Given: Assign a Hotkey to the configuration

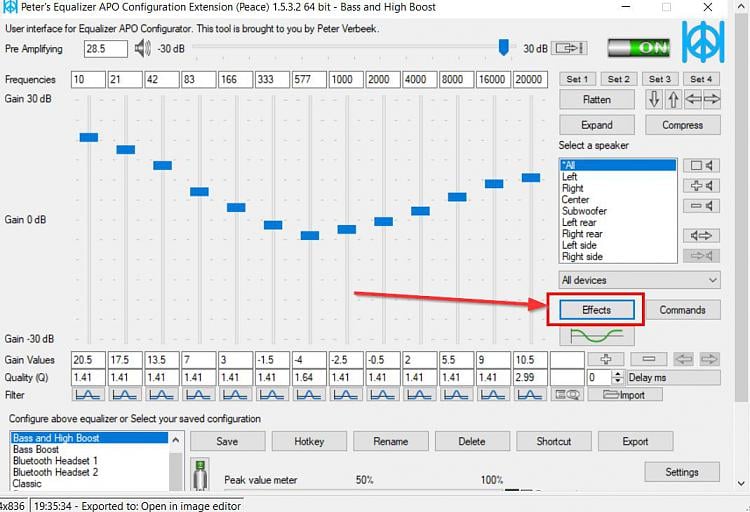Looking at the screenshot, I should click(x=309, y=441).
